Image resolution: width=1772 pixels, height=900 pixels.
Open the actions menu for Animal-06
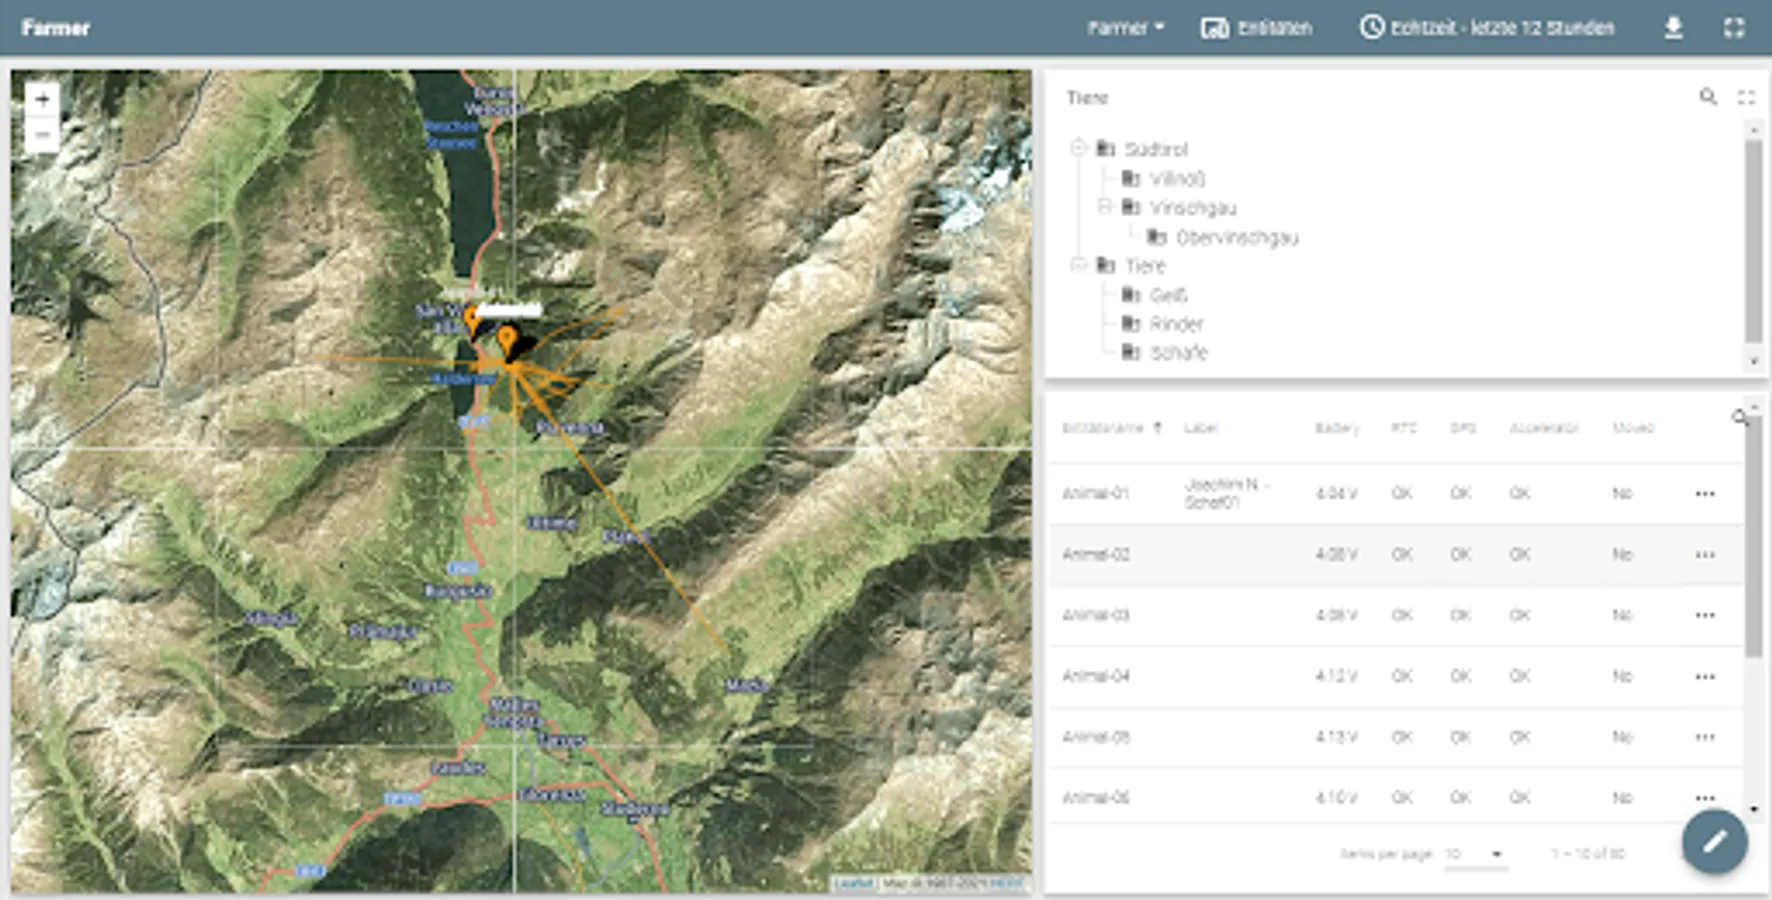coord(1705,798)
